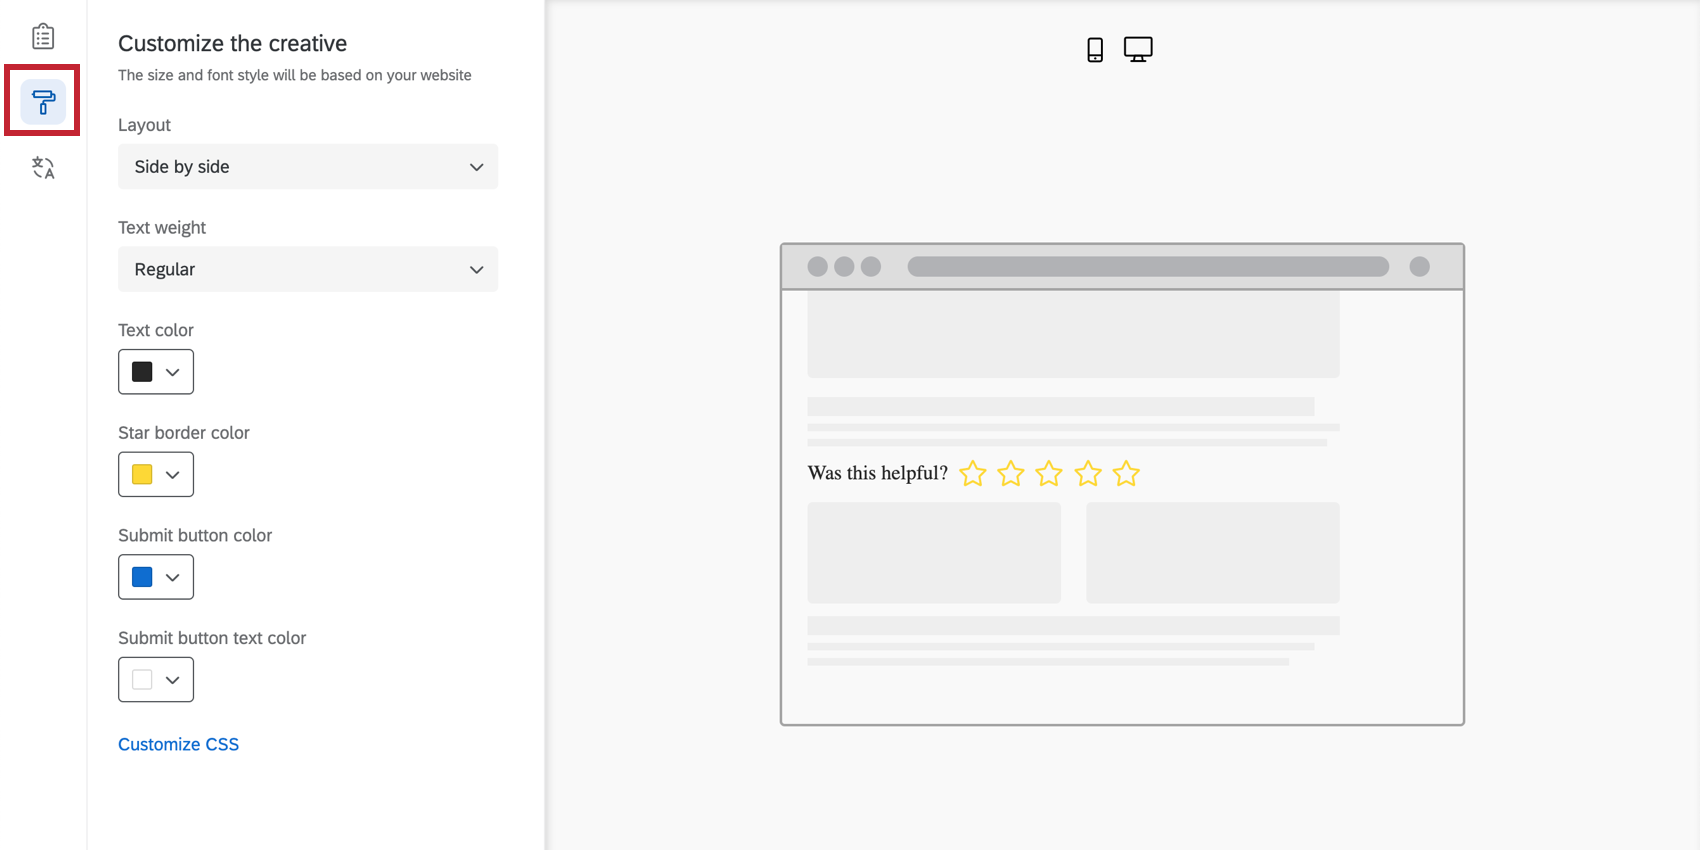Open the clipboard survey content icon
Screen dimensions: 1700x850
[43, 37]
